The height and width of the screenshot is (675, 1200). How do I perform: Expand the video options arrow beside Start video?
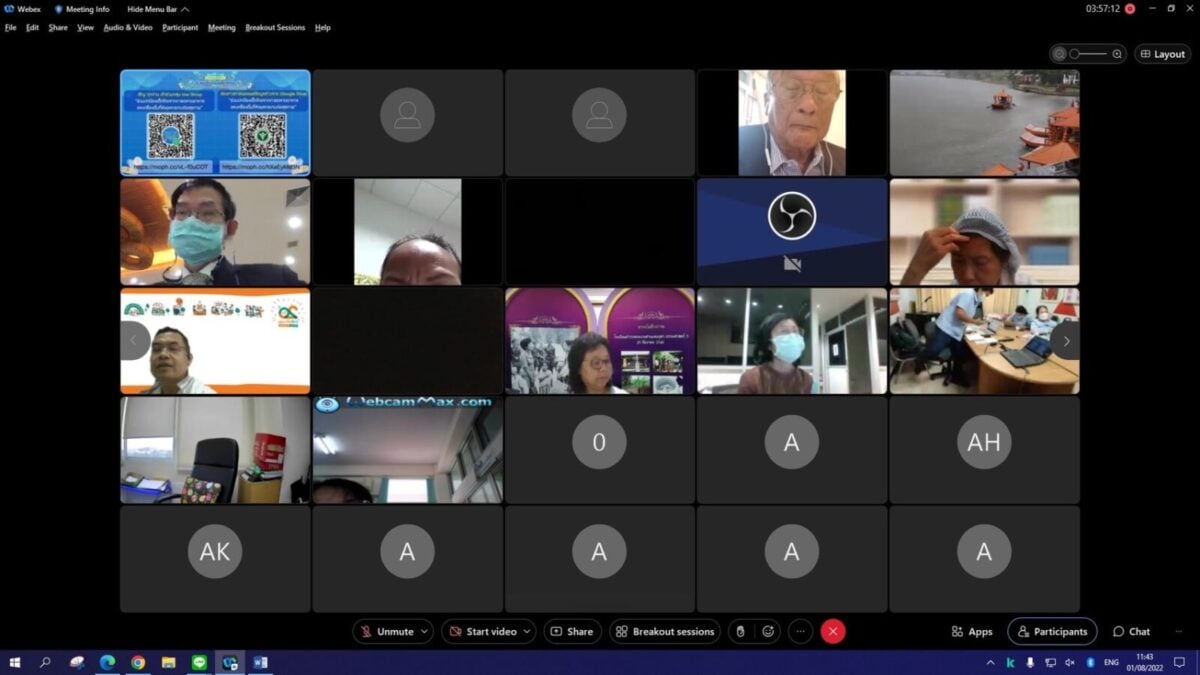pyautogui.click(x=528, y=631)
